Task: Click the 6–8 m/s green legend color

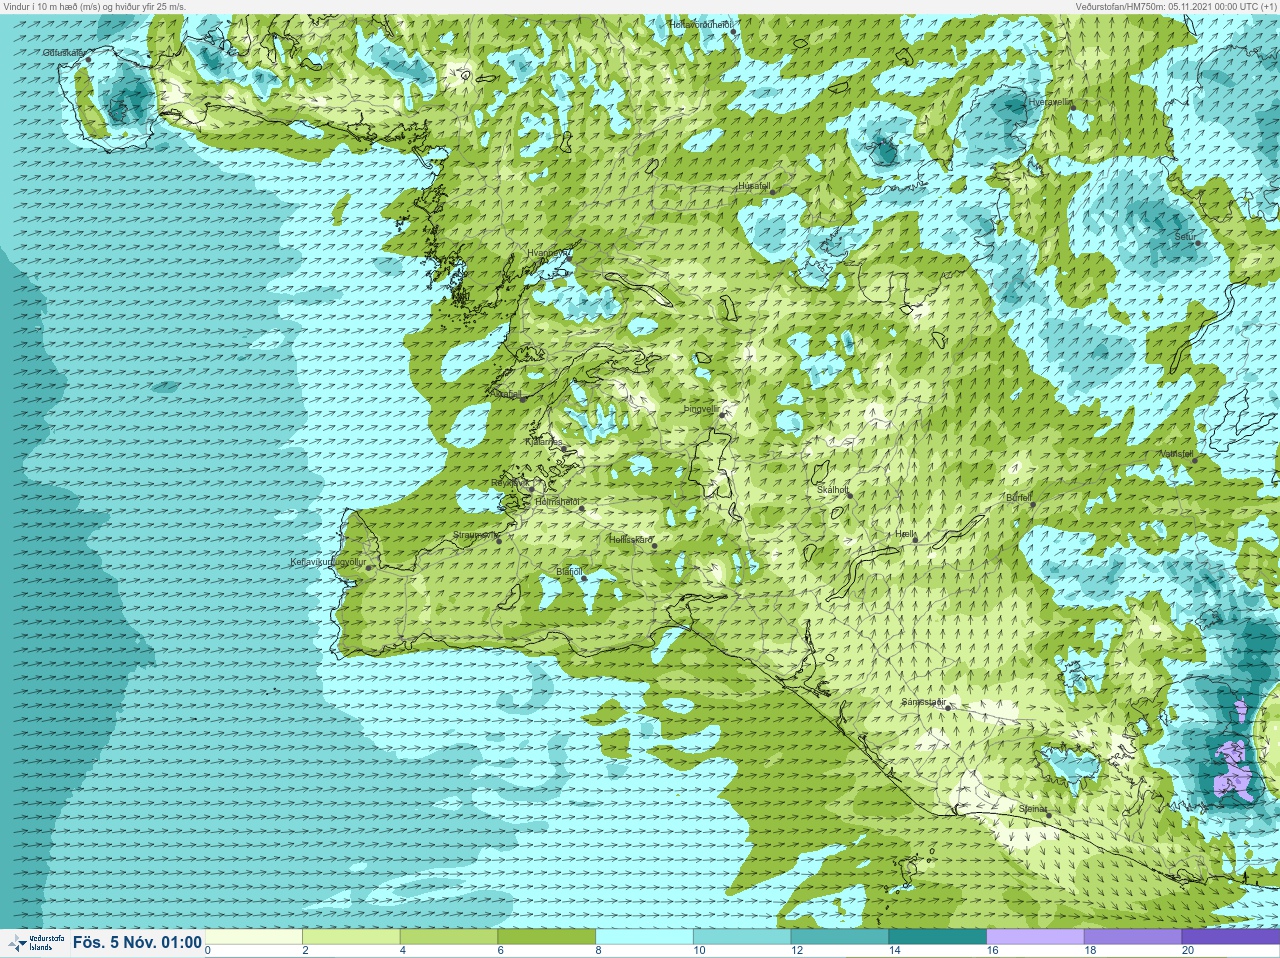Action: (x=547, y=937)
